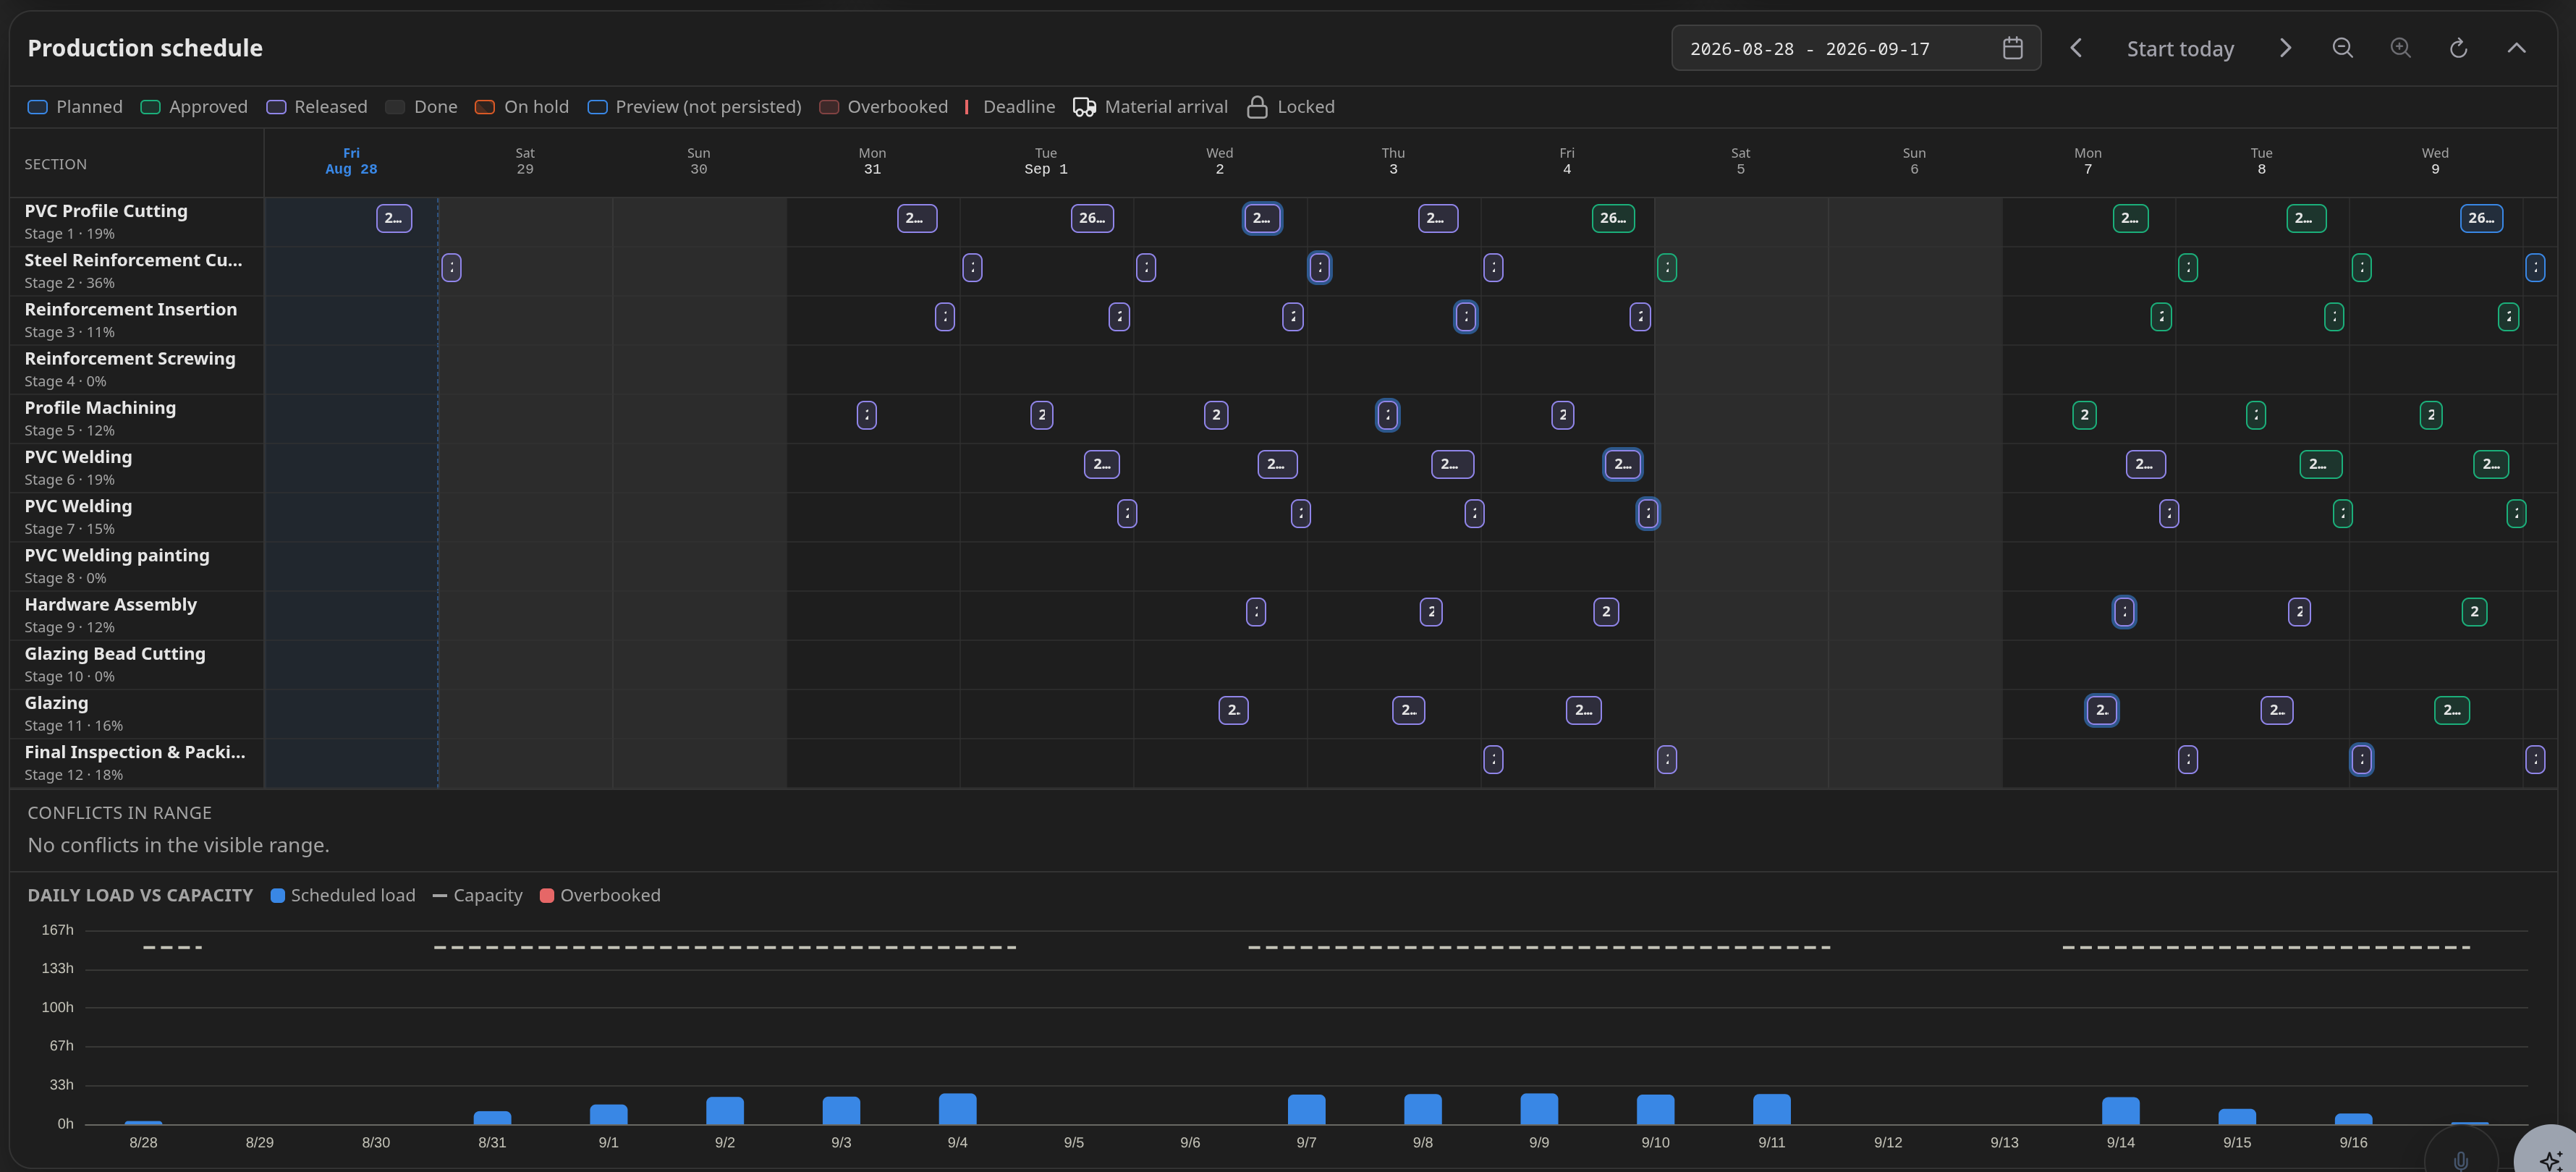The height and width of the screenshot is (1172, 2576).
Task: Click the Mon 7 column header
Action: 2087,161
